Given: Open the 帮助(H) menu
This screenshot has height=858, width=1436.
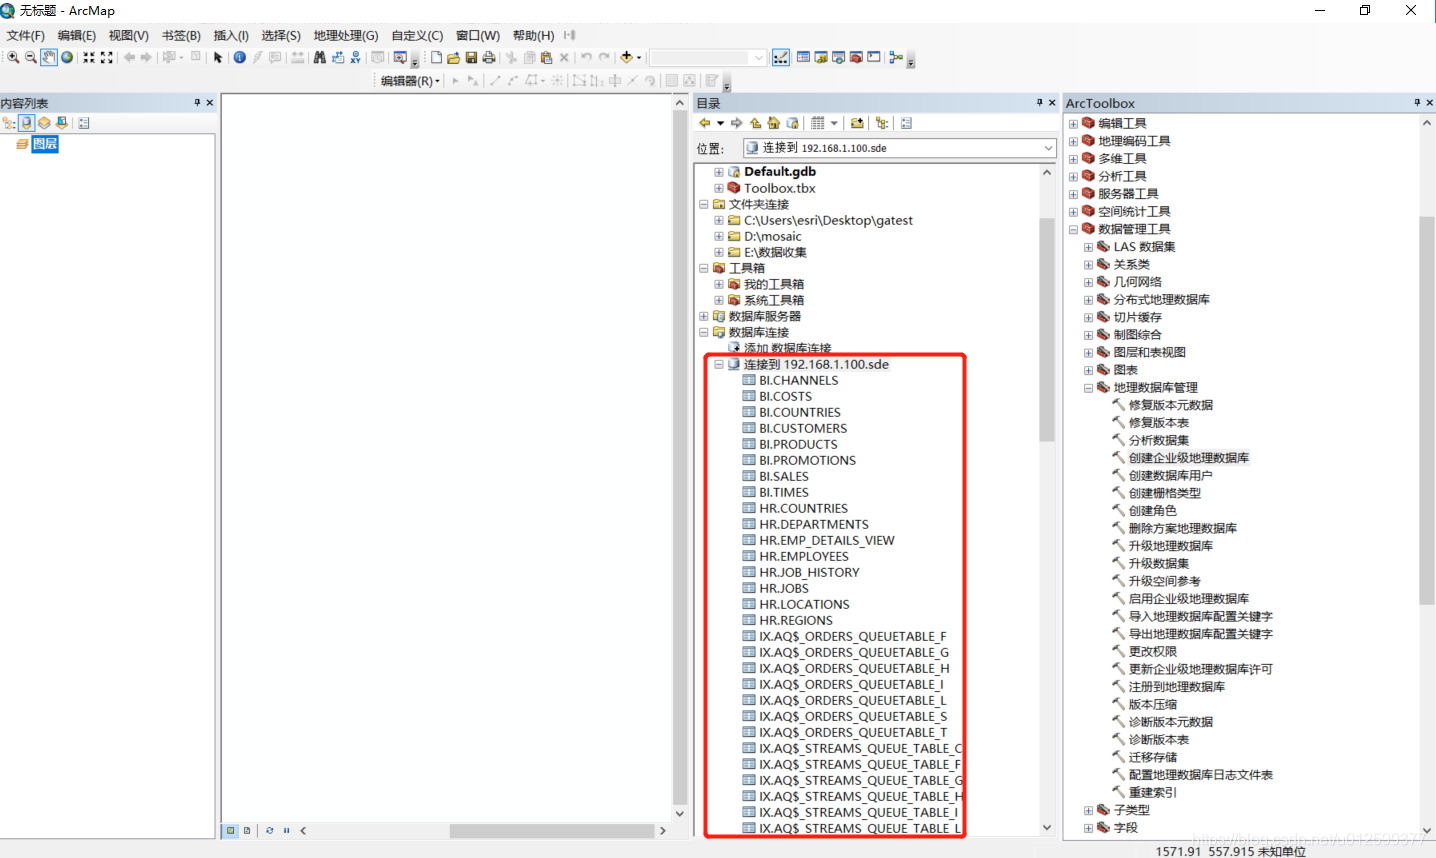Looking at the screenshot, I should (x=534, y=35).
